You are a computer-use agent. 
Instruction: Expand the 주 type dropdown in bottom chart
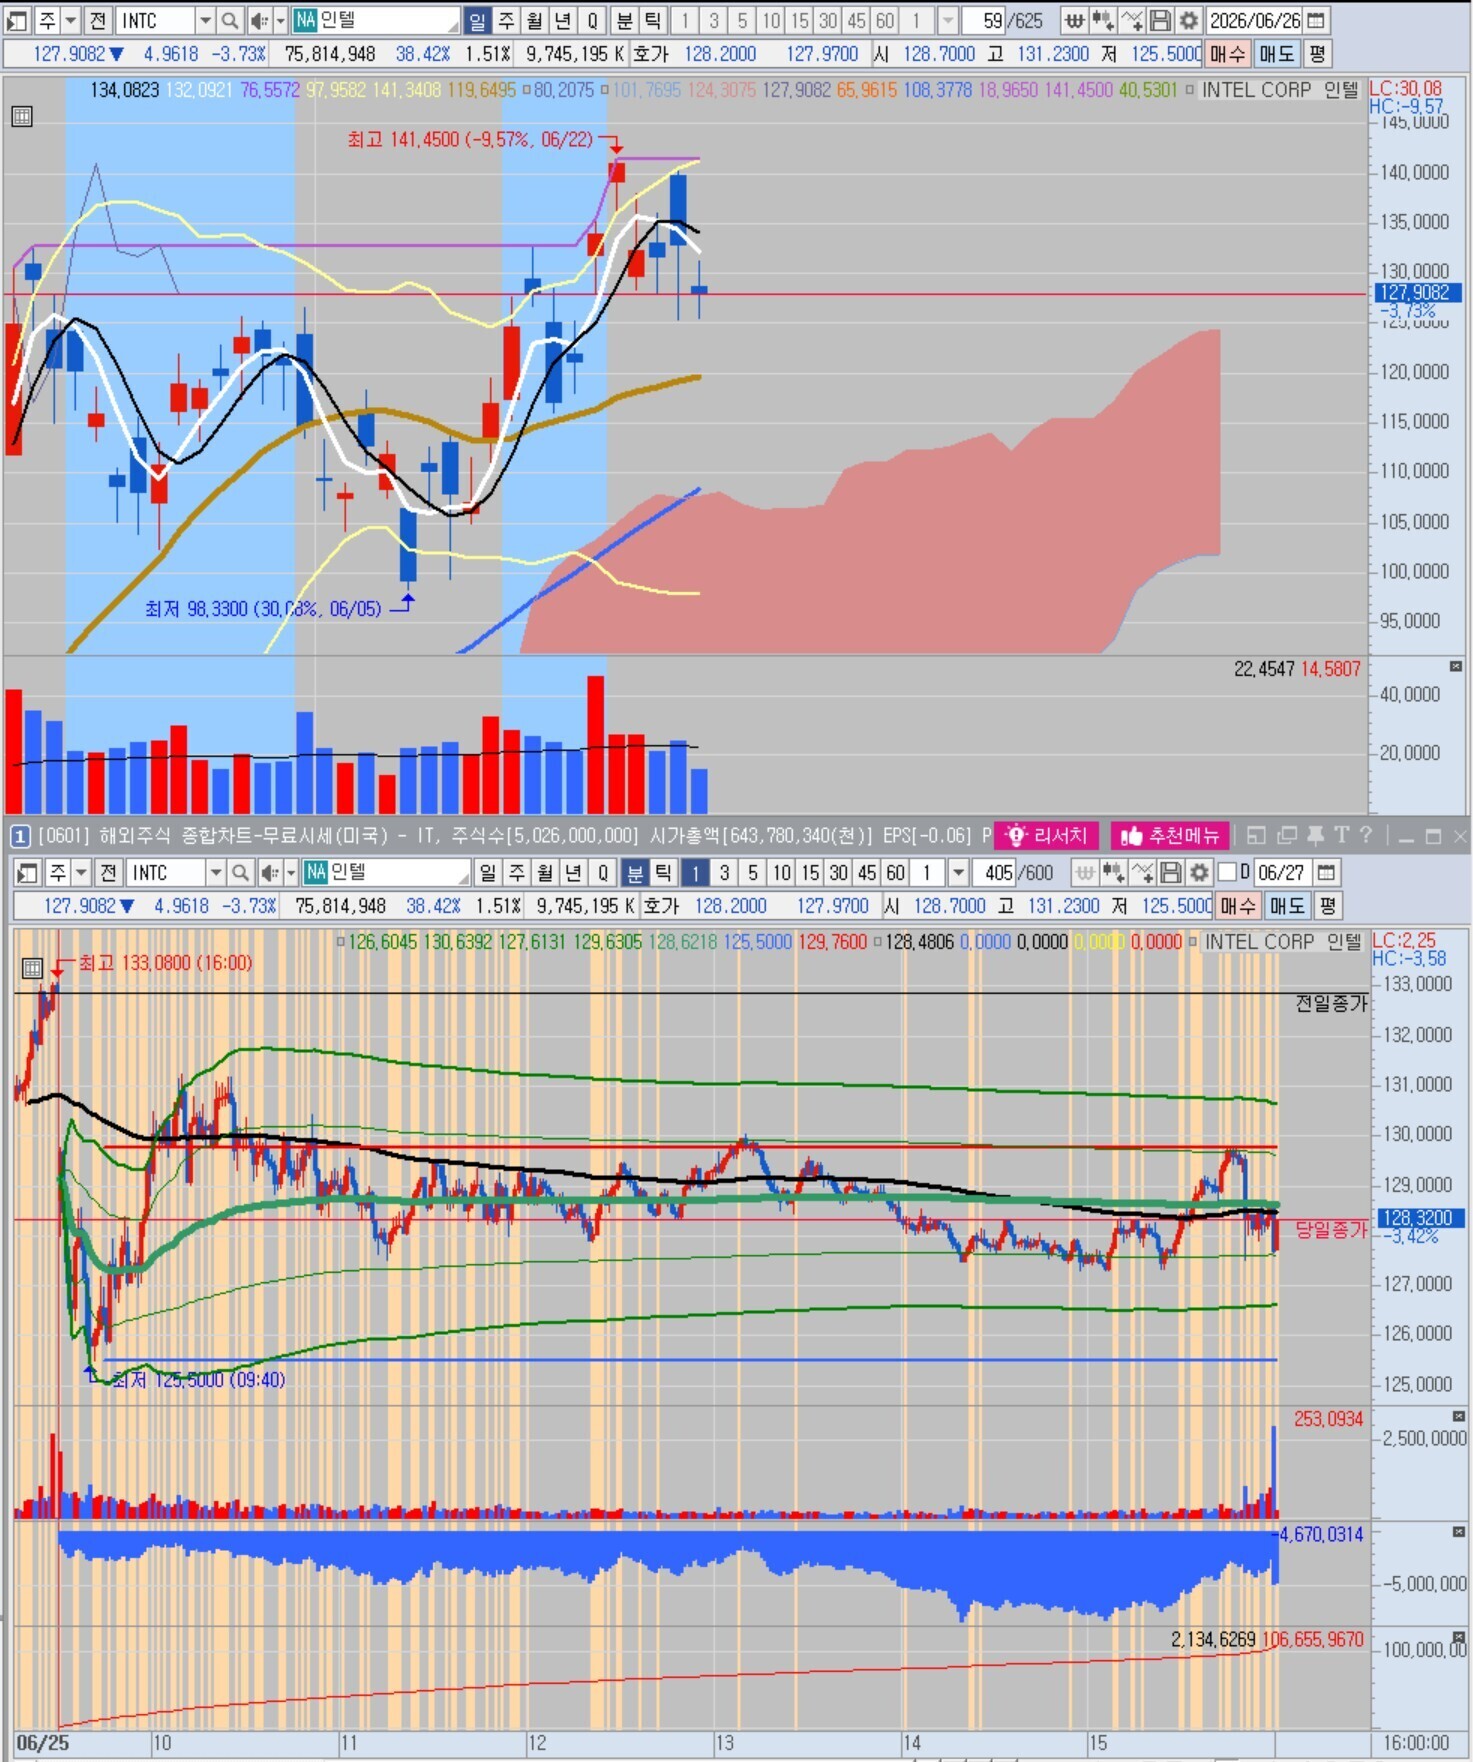pyautogui.click(x=81, y=873)
